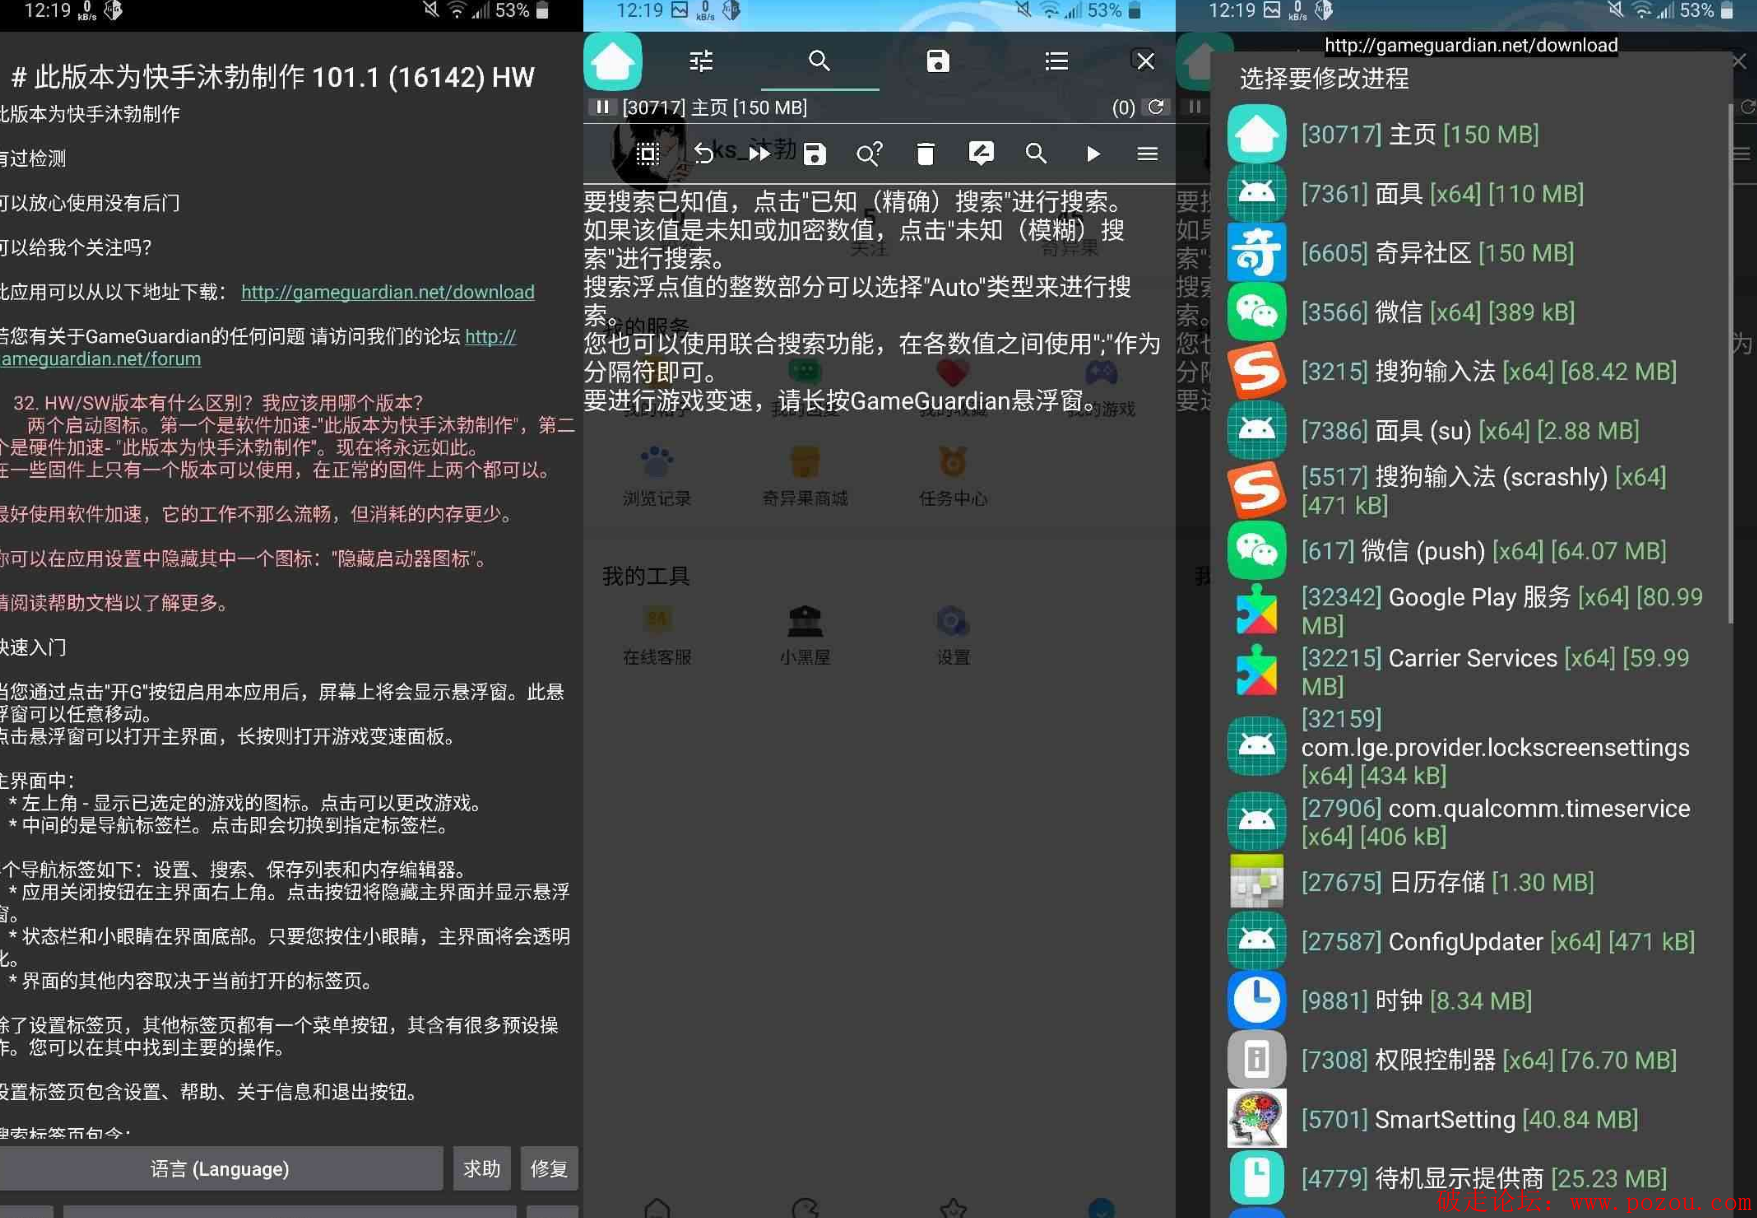
Task: Choose com.lge.provider.lockscreensettings process
Action: tap(1470, 746)
